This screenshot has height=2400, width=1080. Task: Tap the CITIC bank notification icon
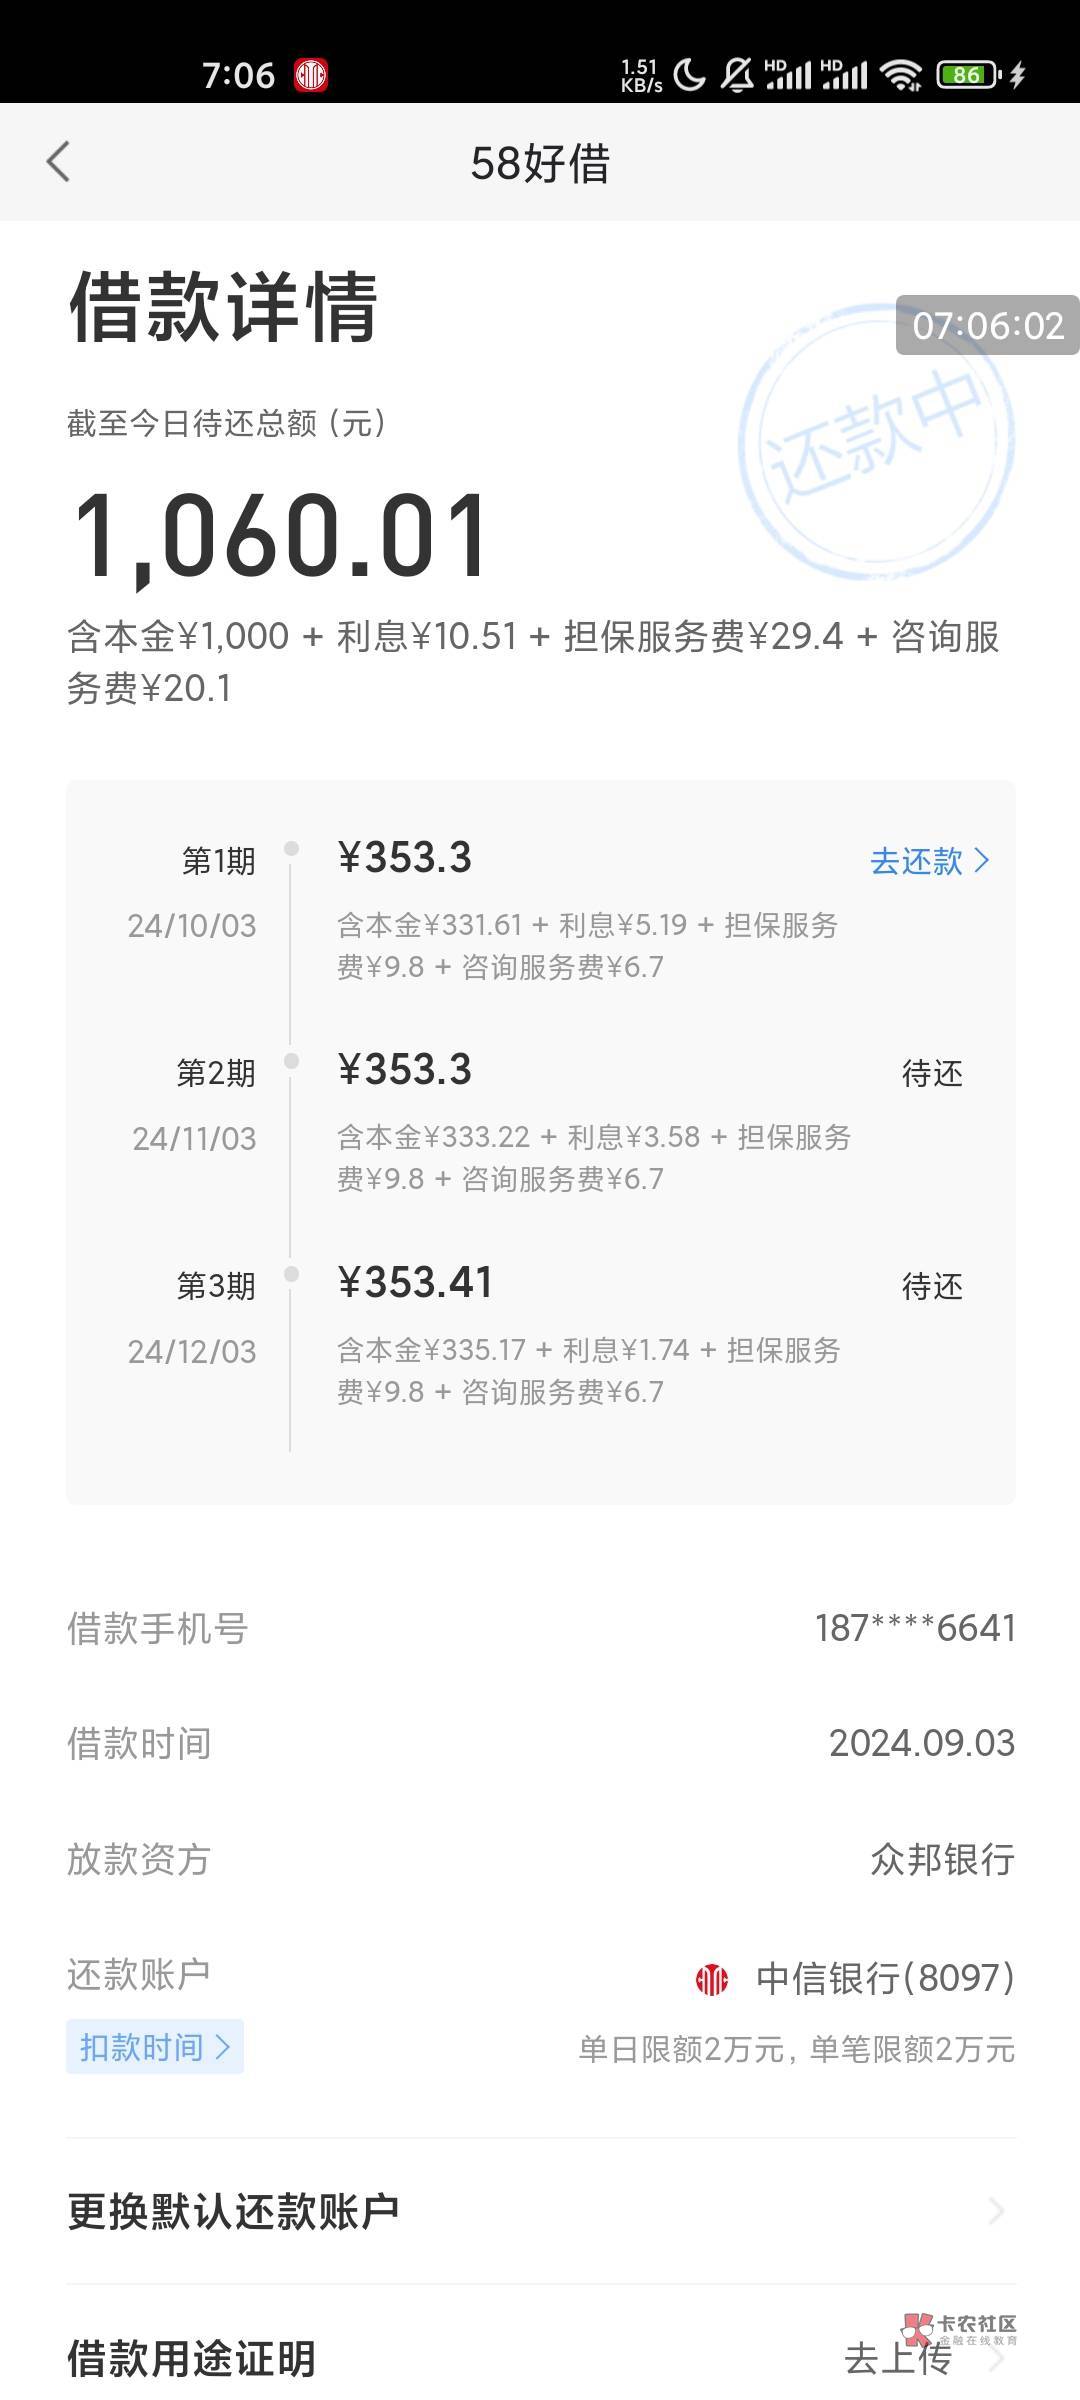(x=311, y=75)
